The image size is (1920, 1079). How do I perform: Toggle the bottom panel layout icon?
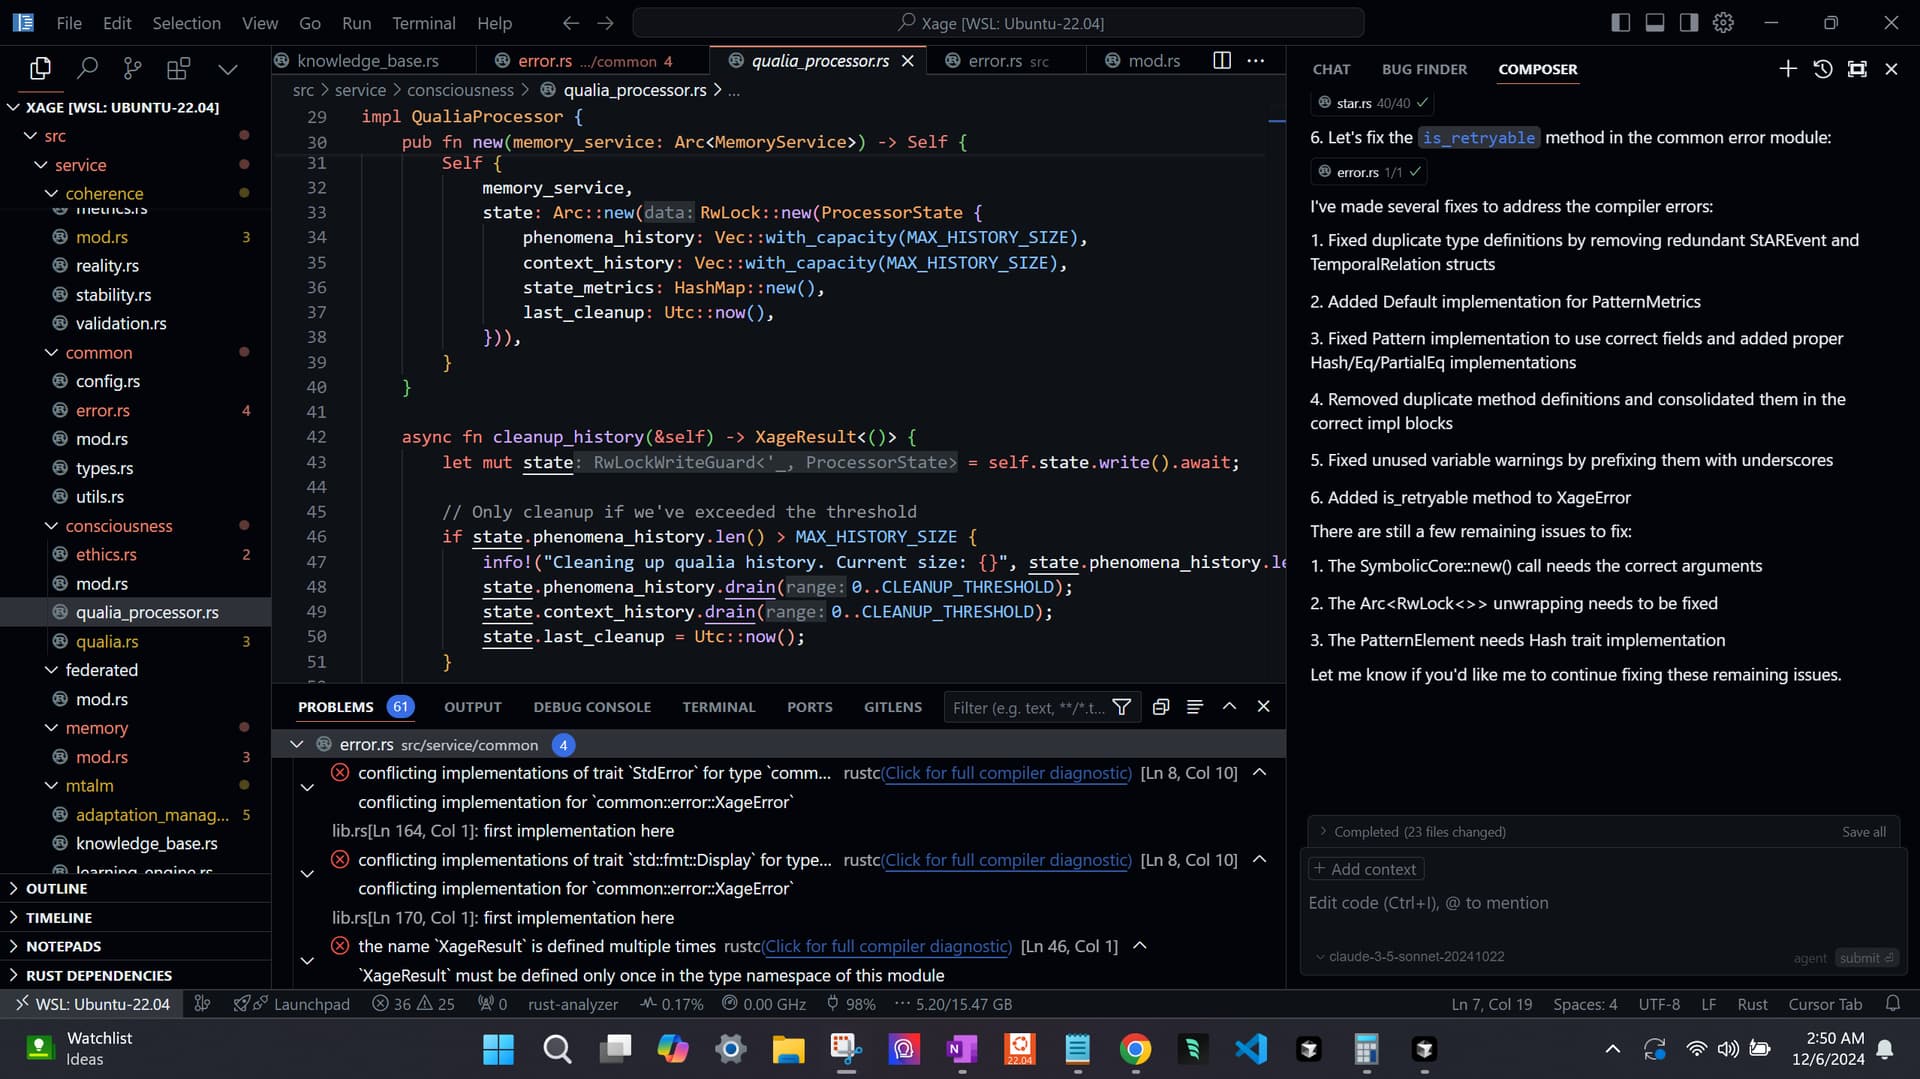pos(1655,23)
